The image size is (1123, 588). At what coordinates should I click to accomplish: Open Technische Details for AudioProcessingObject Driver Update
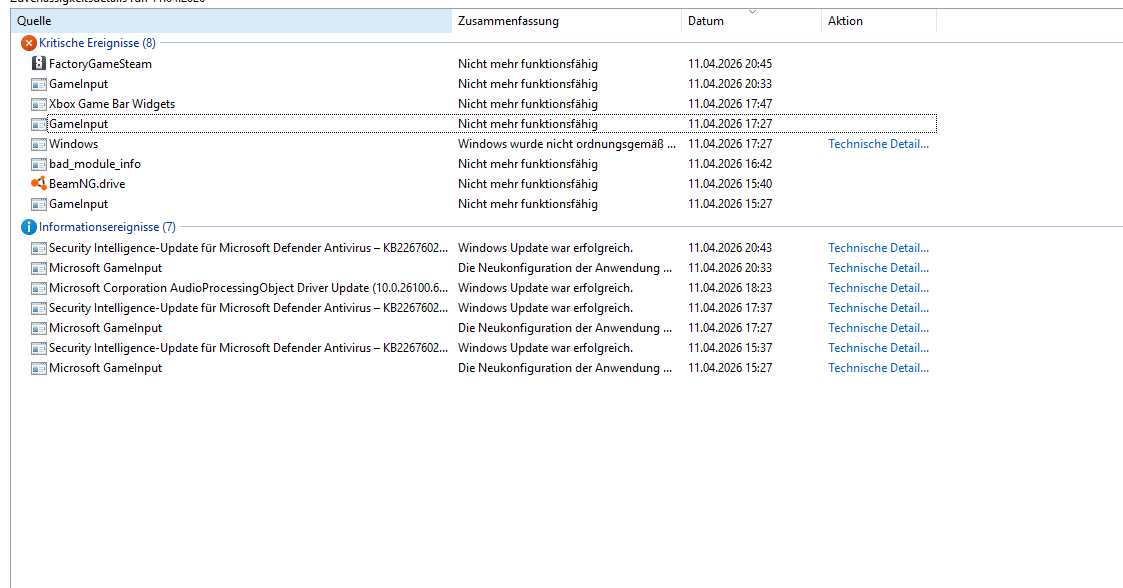(x=879, y=288)
